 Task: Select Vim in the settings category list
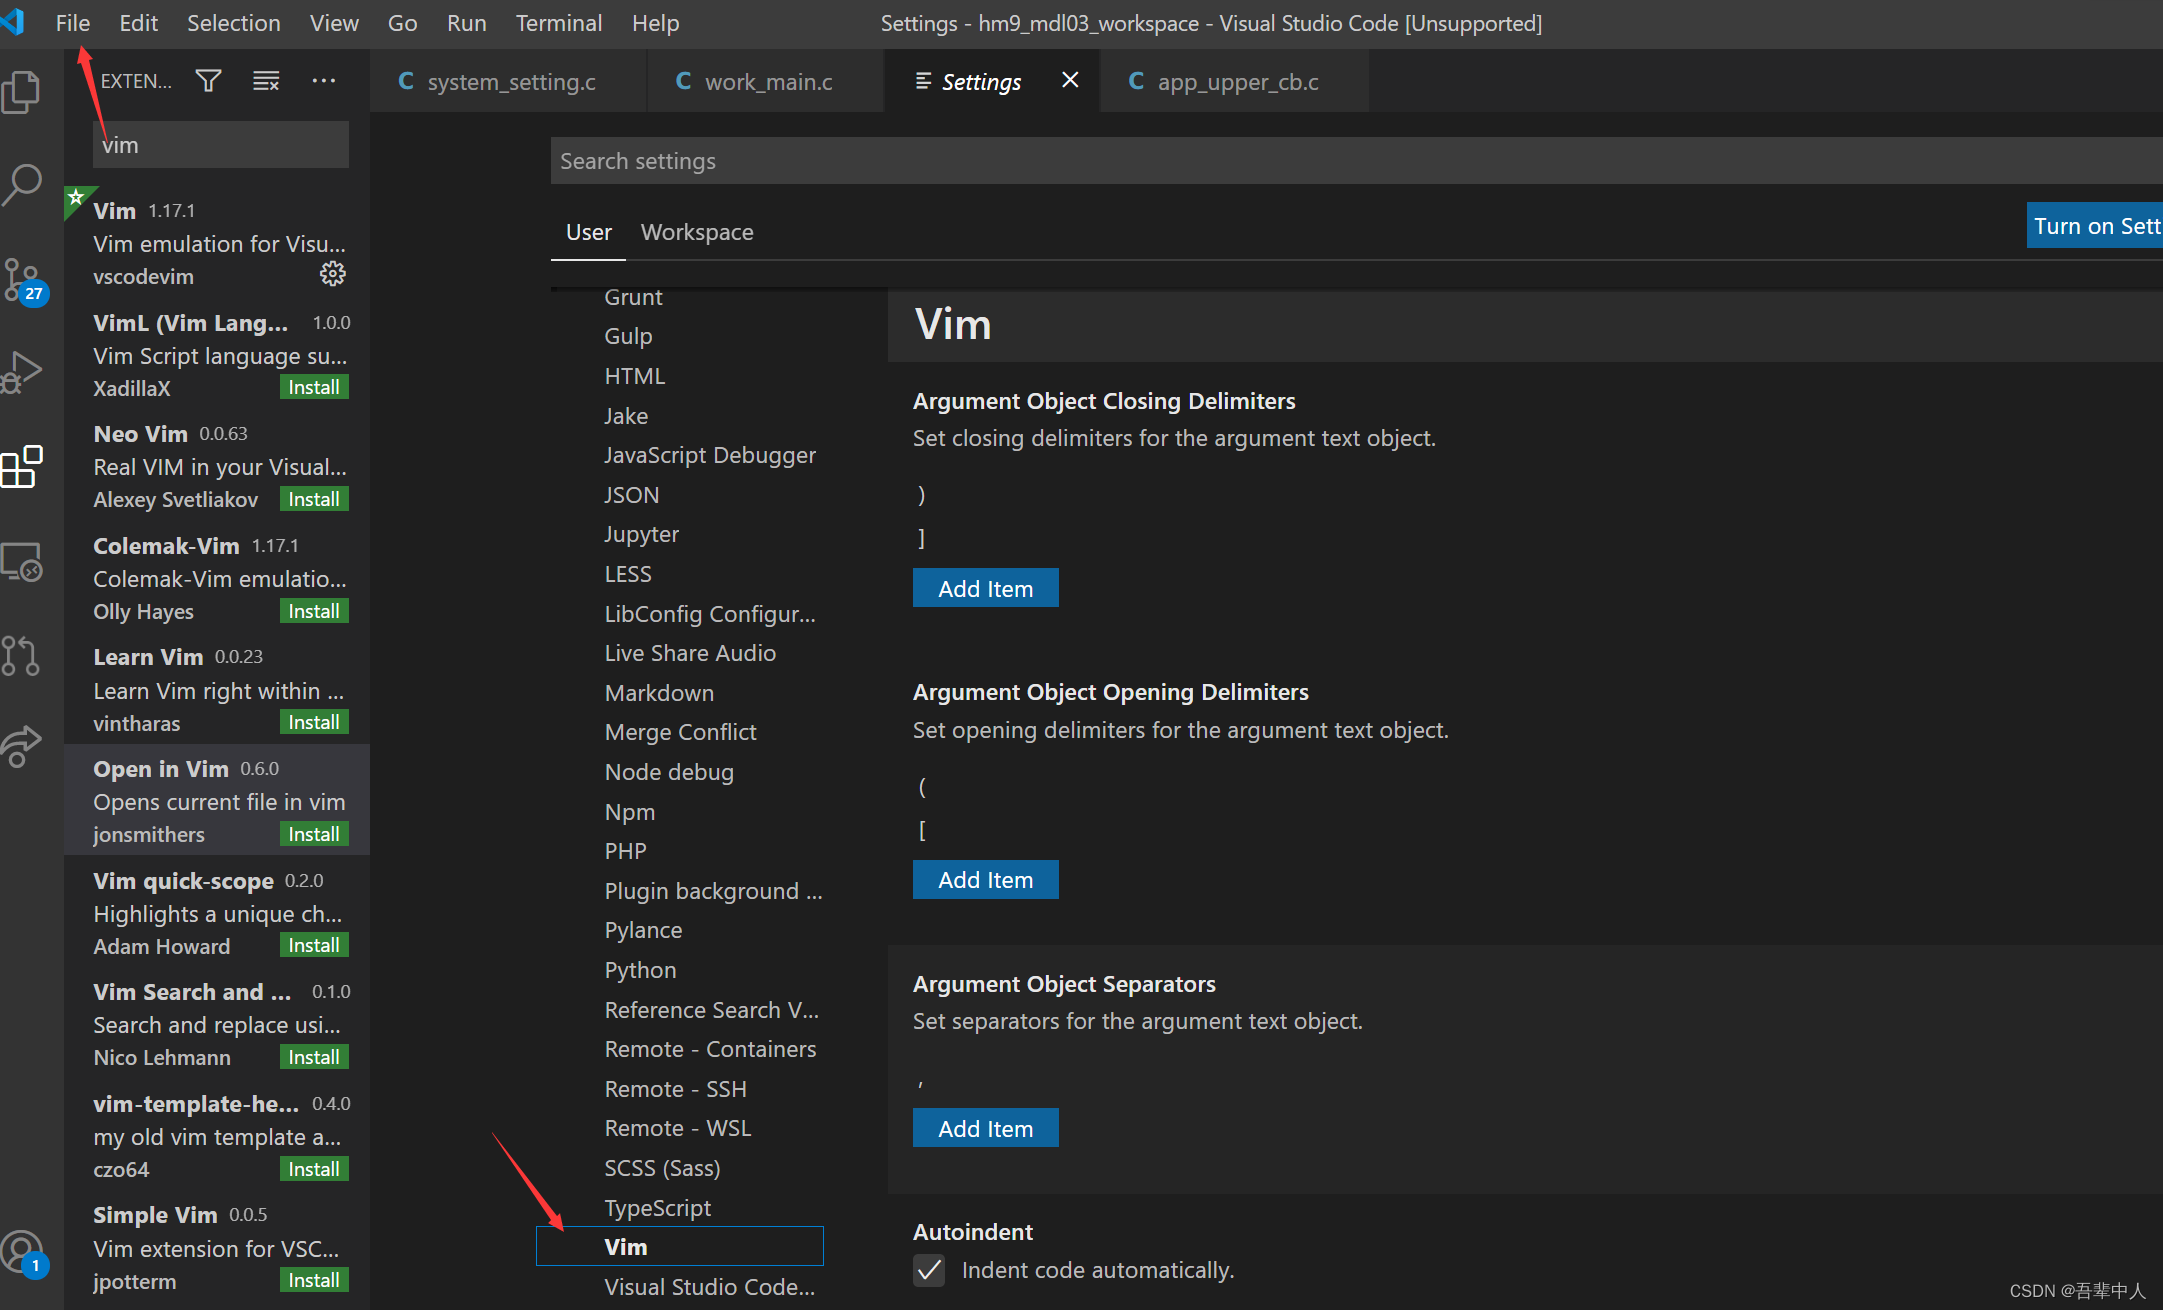625,1246
